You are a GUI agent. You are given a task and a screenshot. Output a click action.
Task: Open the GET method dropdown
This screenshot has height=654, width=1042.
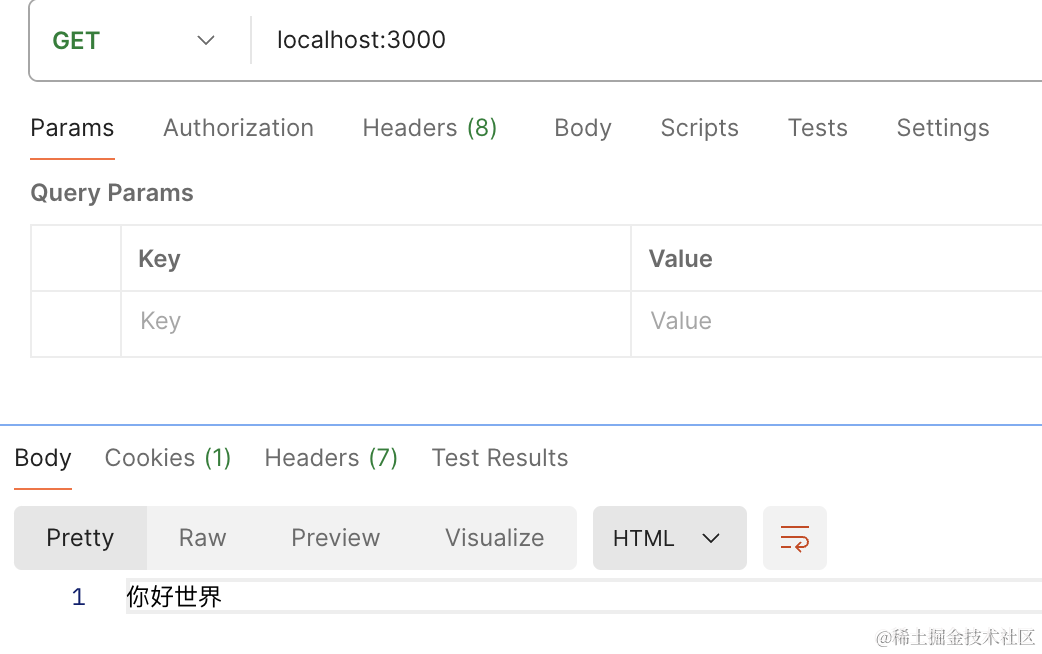pos(135,41)
